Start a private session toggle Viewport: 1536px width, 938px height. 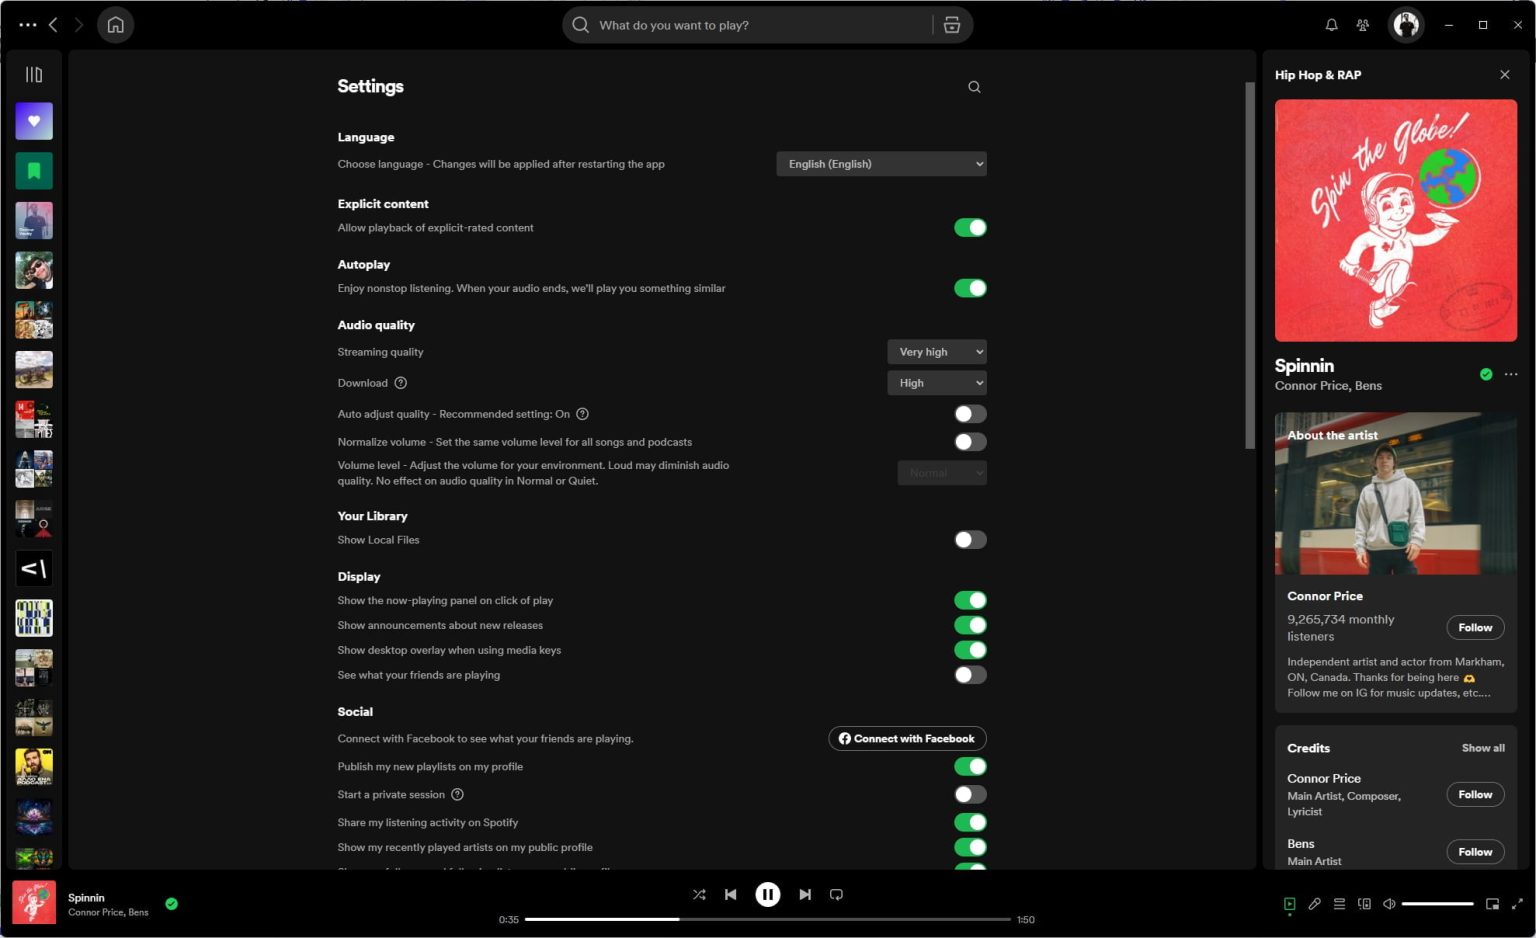(x=970, y=795)
